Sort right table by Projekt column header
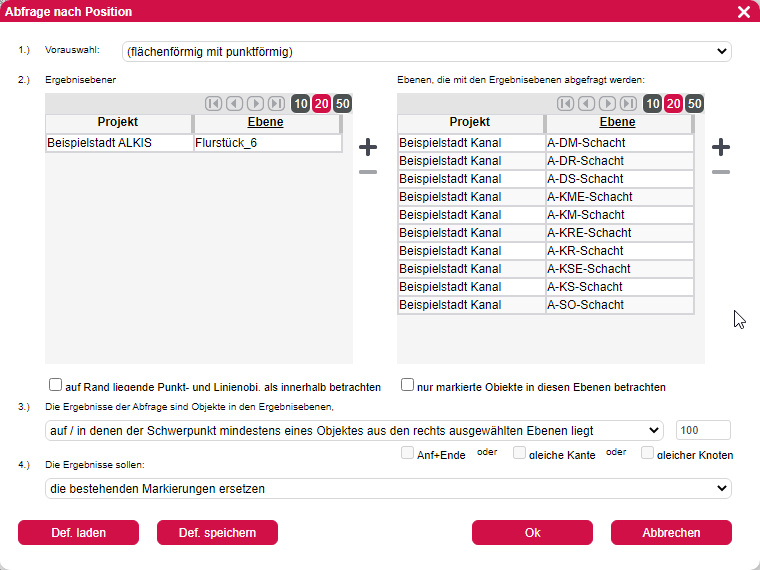This screenshot has width=760, height=570. (x=470, y=123)
